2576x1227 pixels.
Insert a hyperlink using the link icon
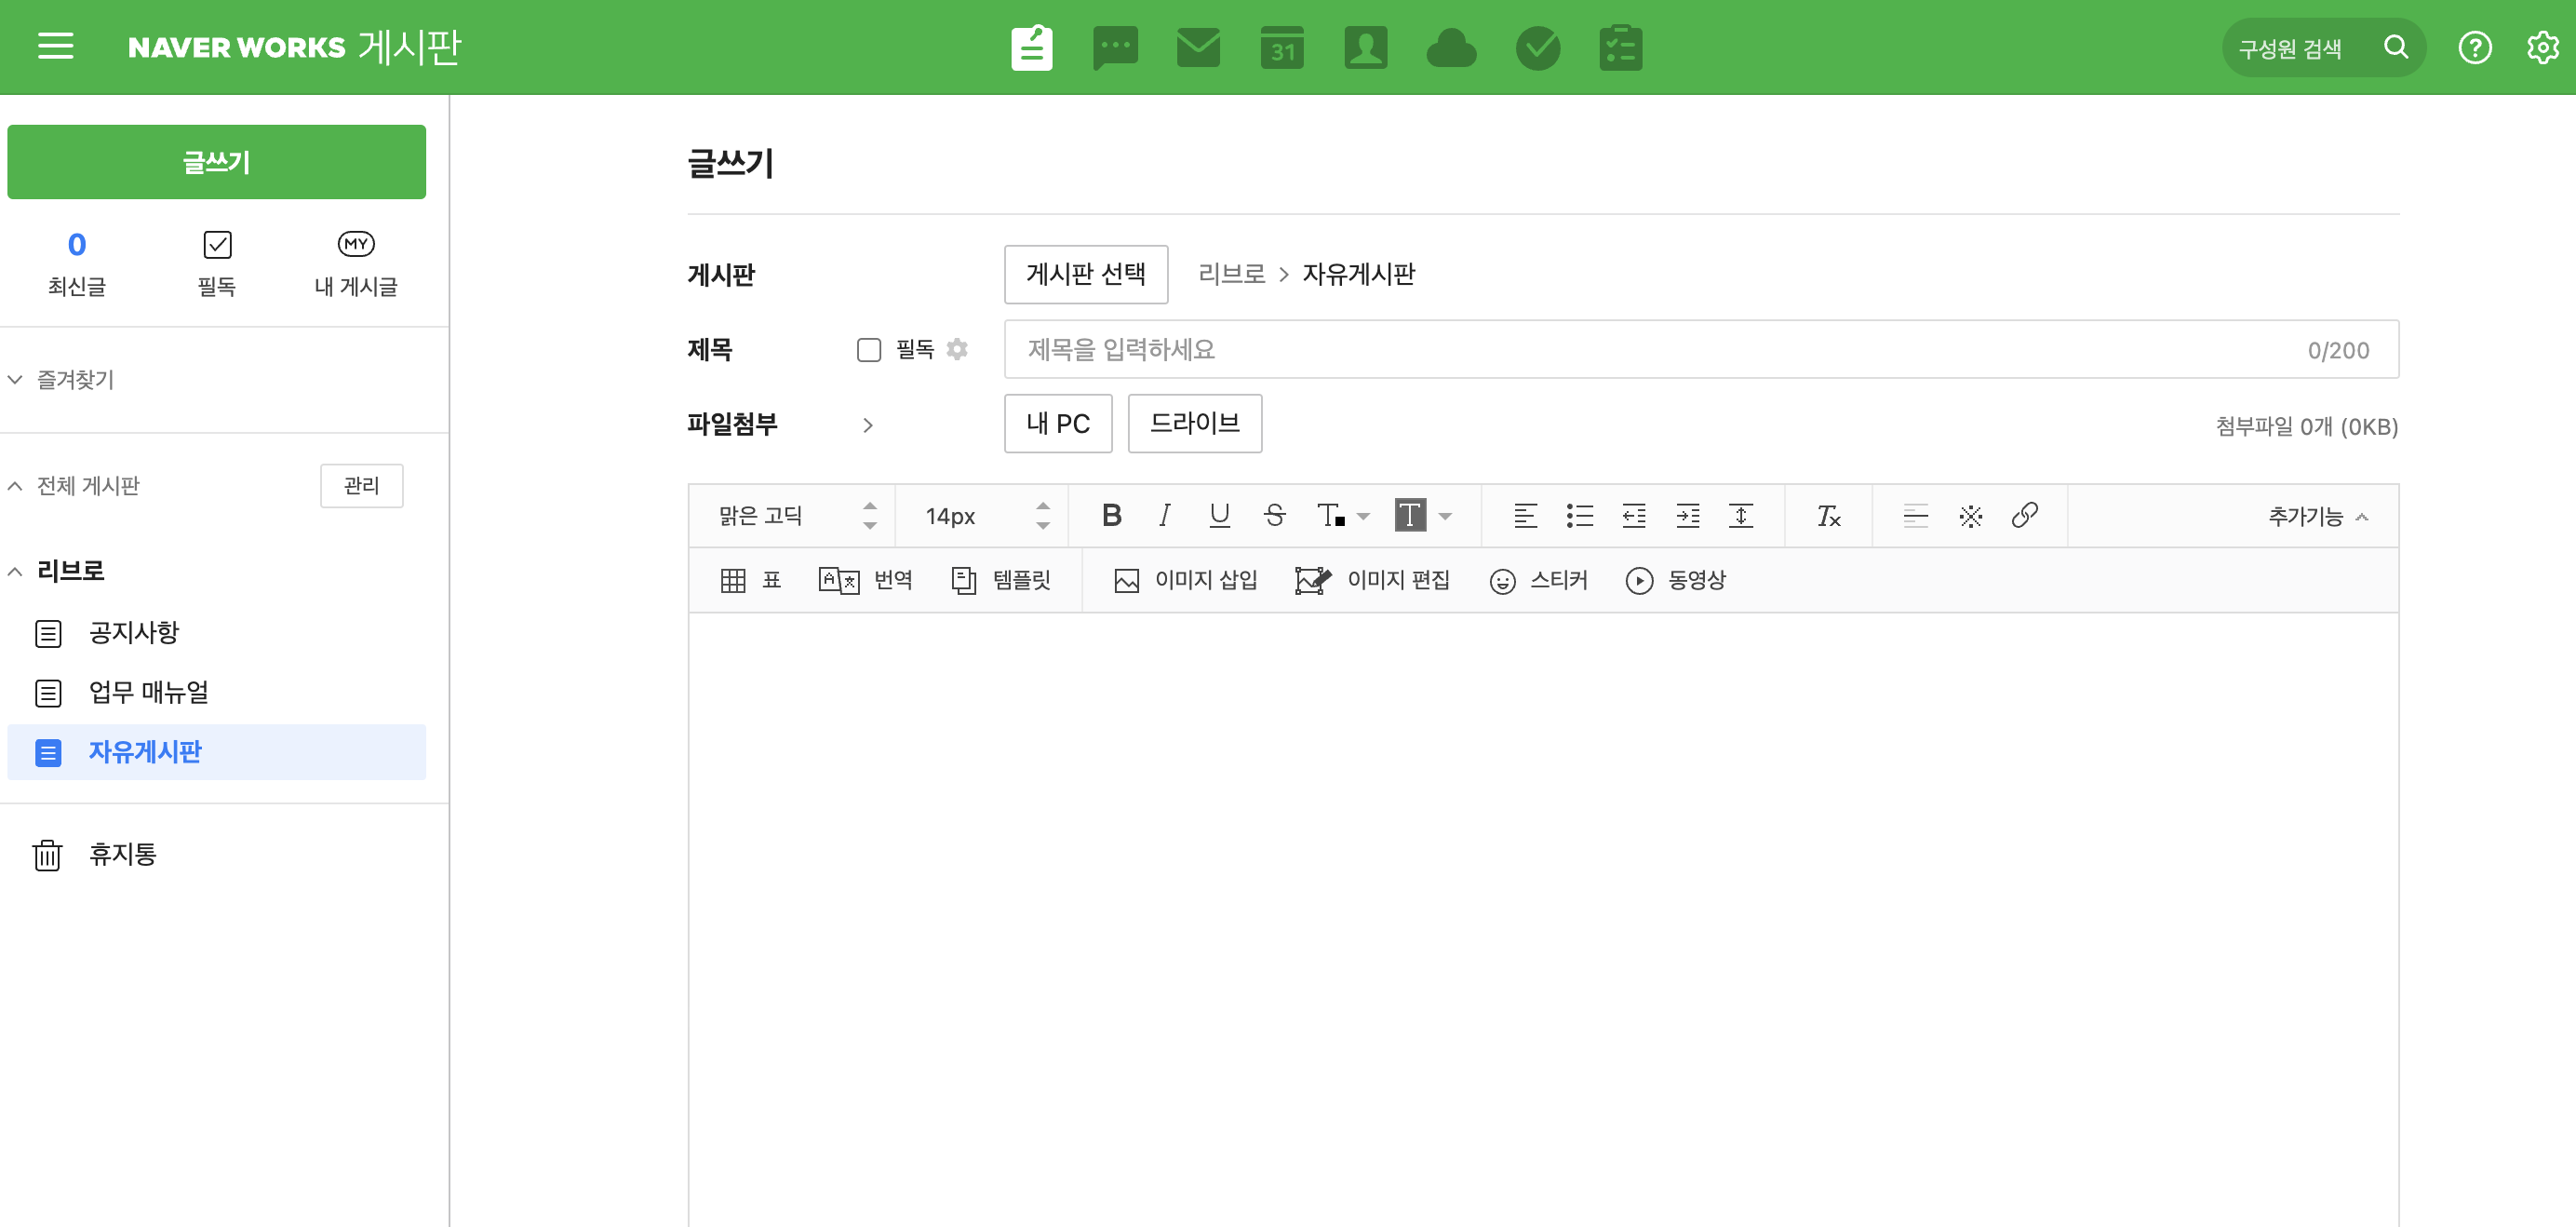click(2024, 515)
